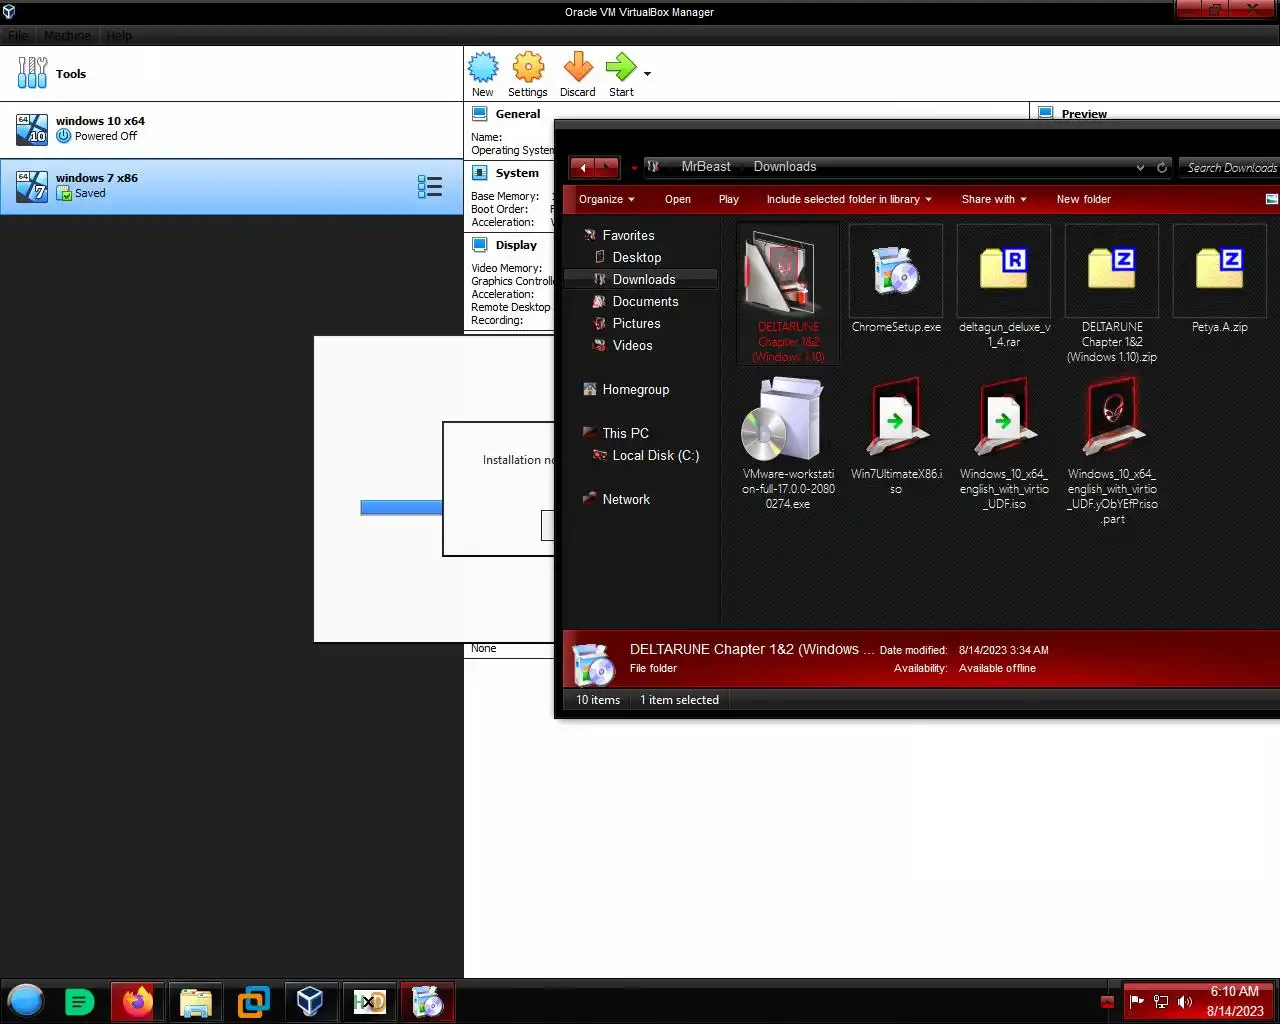Expand the address bar history dropdown
The width and height of the screenshot is (1280, 1024).
pyautogui.click(x=1140, y=167)
